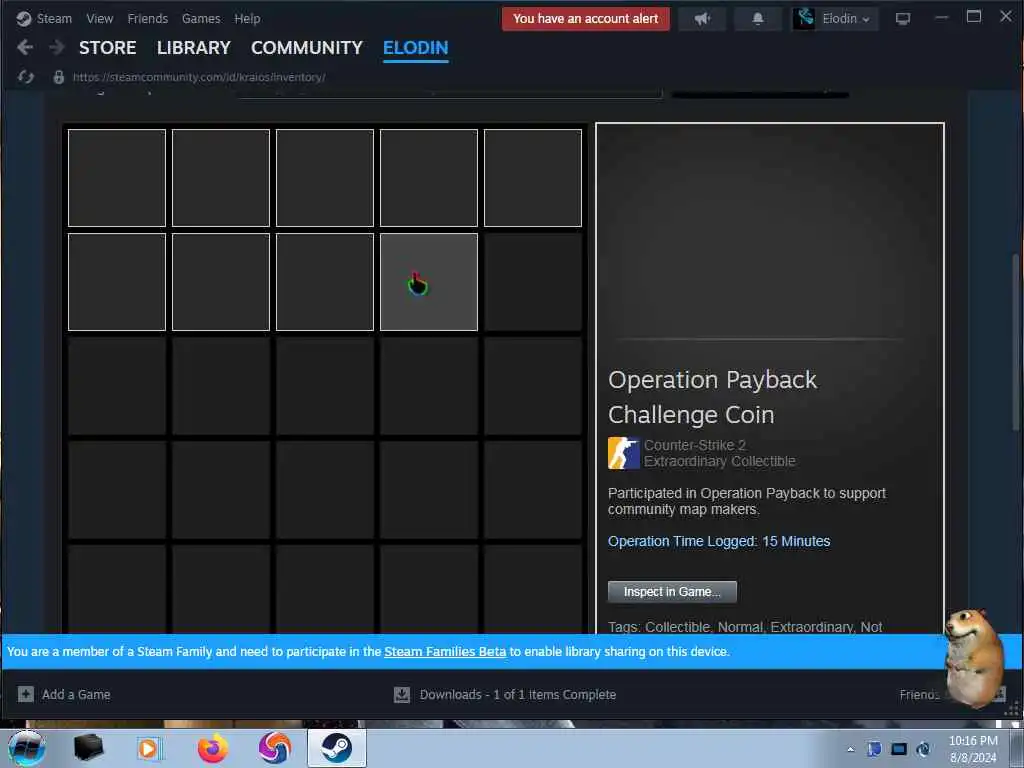Click the 'Add a Game' label
Screen dimensions: 1024x768
coord(76,695)
